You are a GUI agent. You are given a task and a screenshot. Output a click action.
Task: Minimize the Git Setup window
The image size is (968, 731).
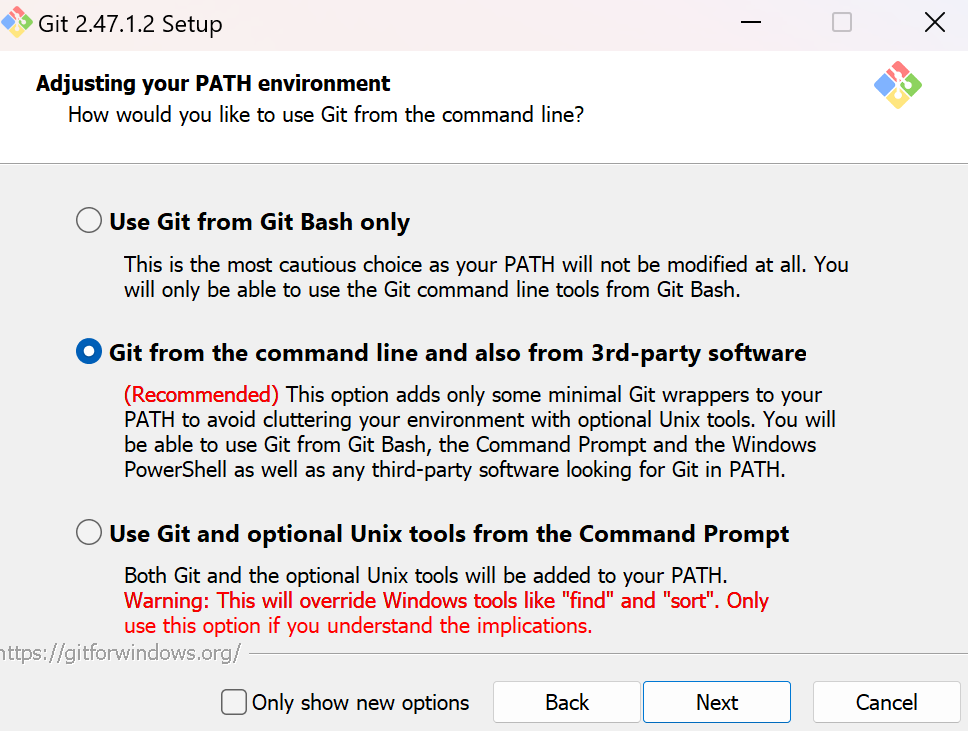click(x=751, y=23)
